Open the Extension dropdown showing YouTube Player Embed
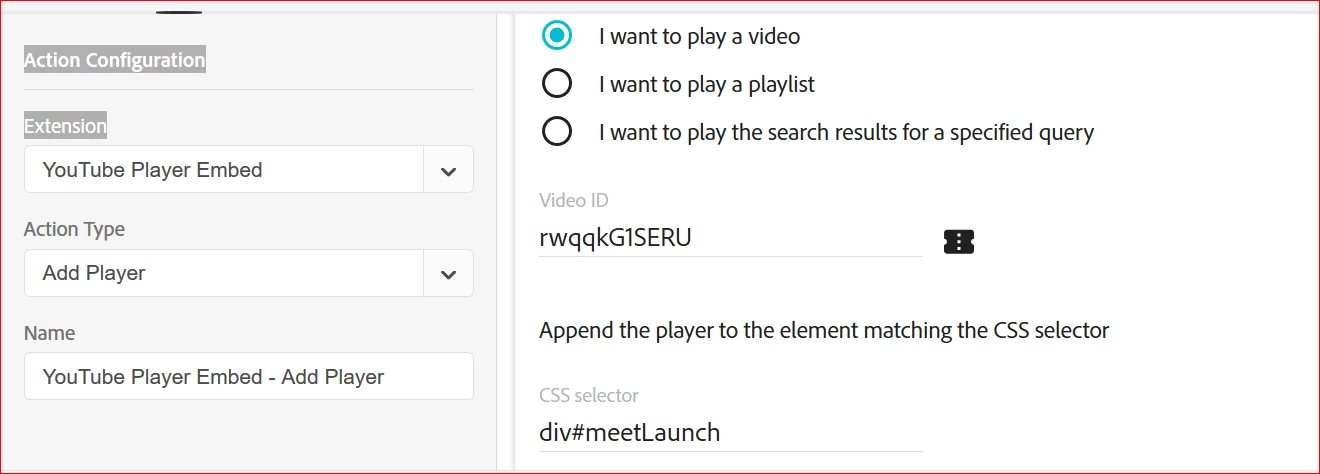Viewport: 1320px width, 474px height. (x=249, y=170)
